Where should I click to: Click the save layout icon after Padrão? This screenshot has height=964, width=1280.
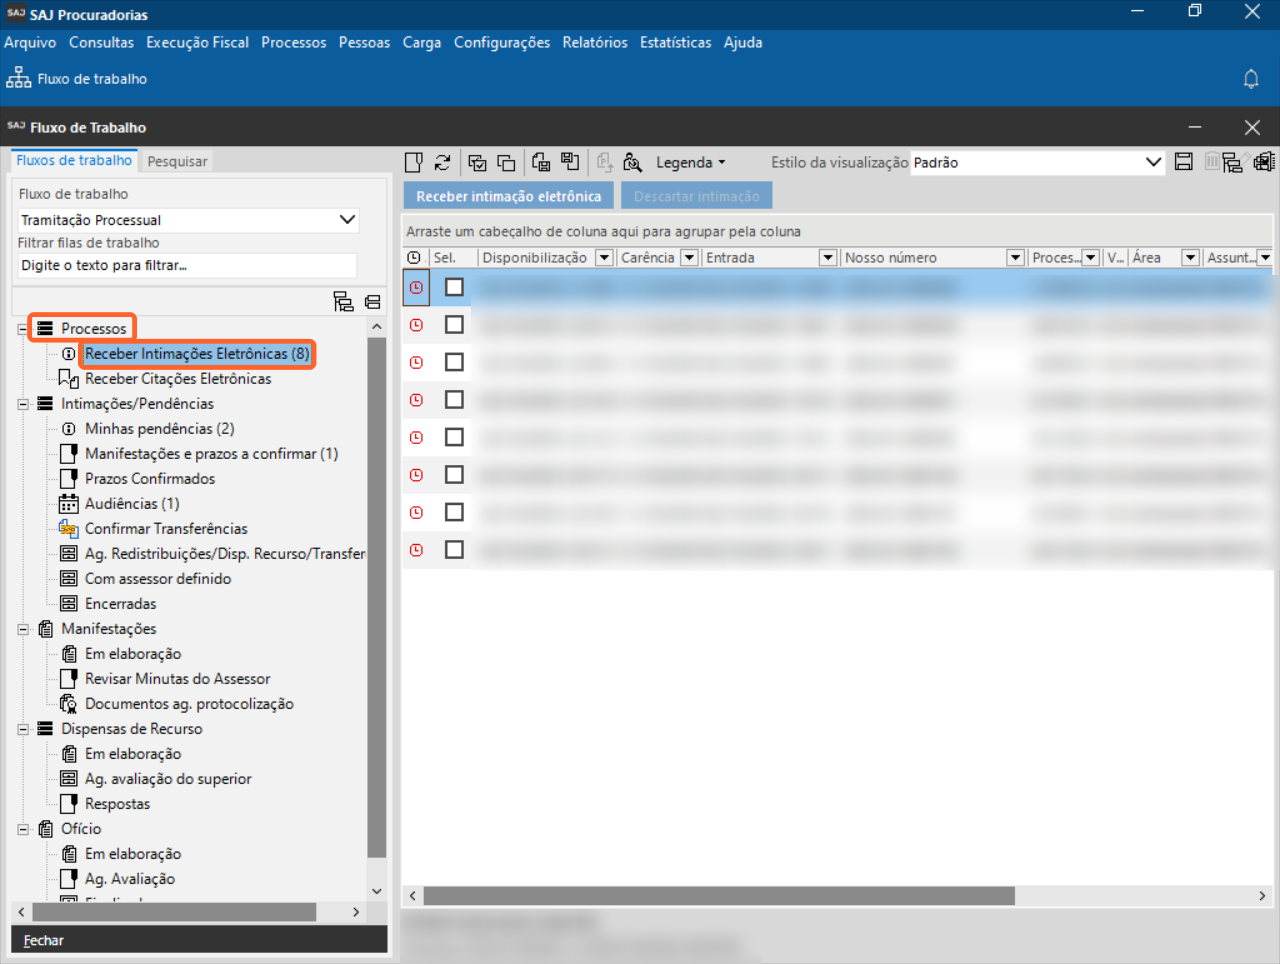coord(1183,162)
